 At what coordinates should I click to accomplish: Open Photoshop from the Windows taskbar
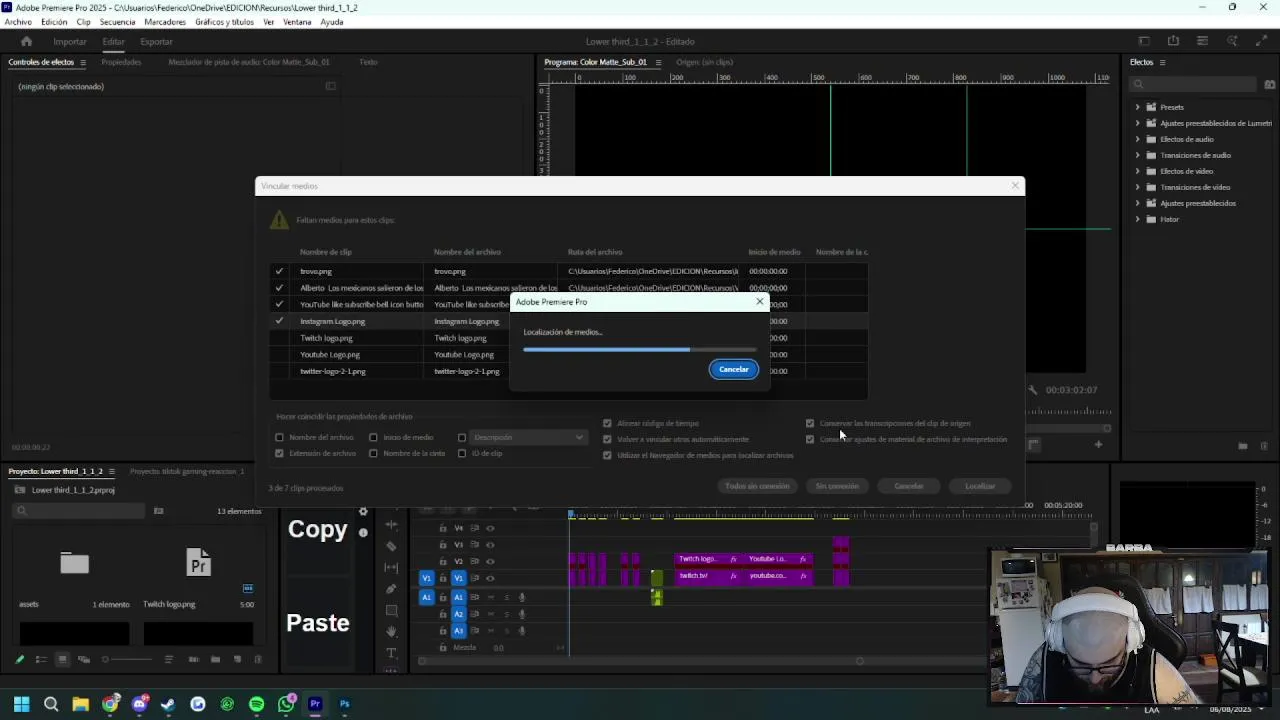click(x=344, y=704)
